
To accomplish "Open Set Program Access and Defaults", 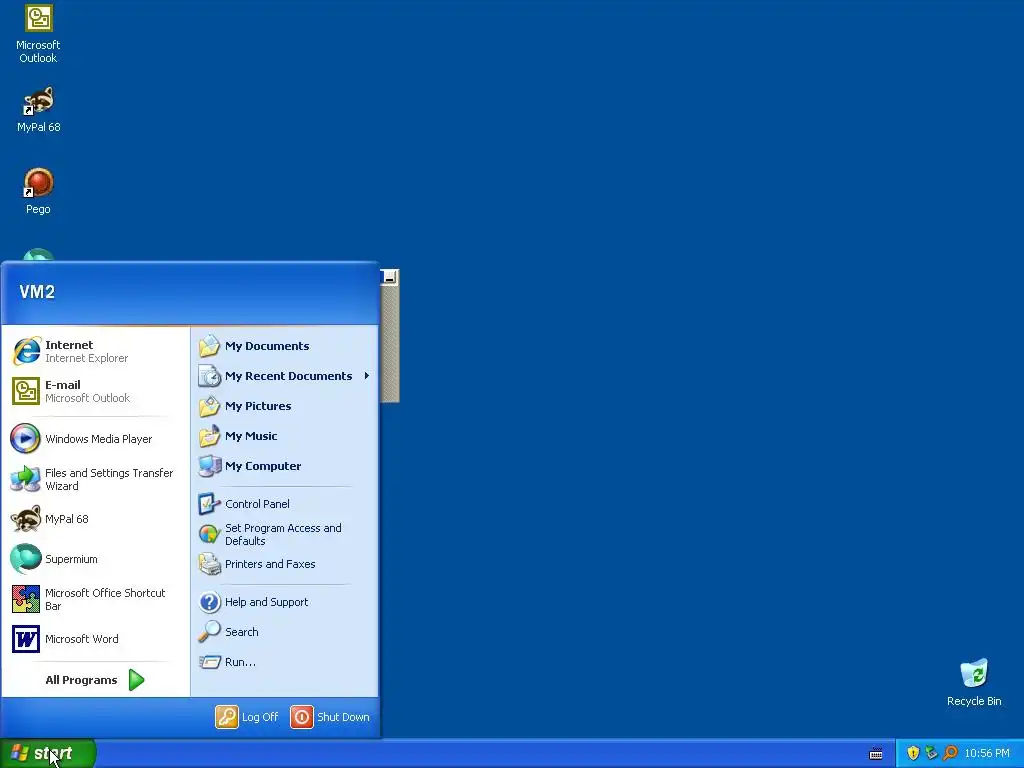I will pyautogui.click(x=284, y=534).
